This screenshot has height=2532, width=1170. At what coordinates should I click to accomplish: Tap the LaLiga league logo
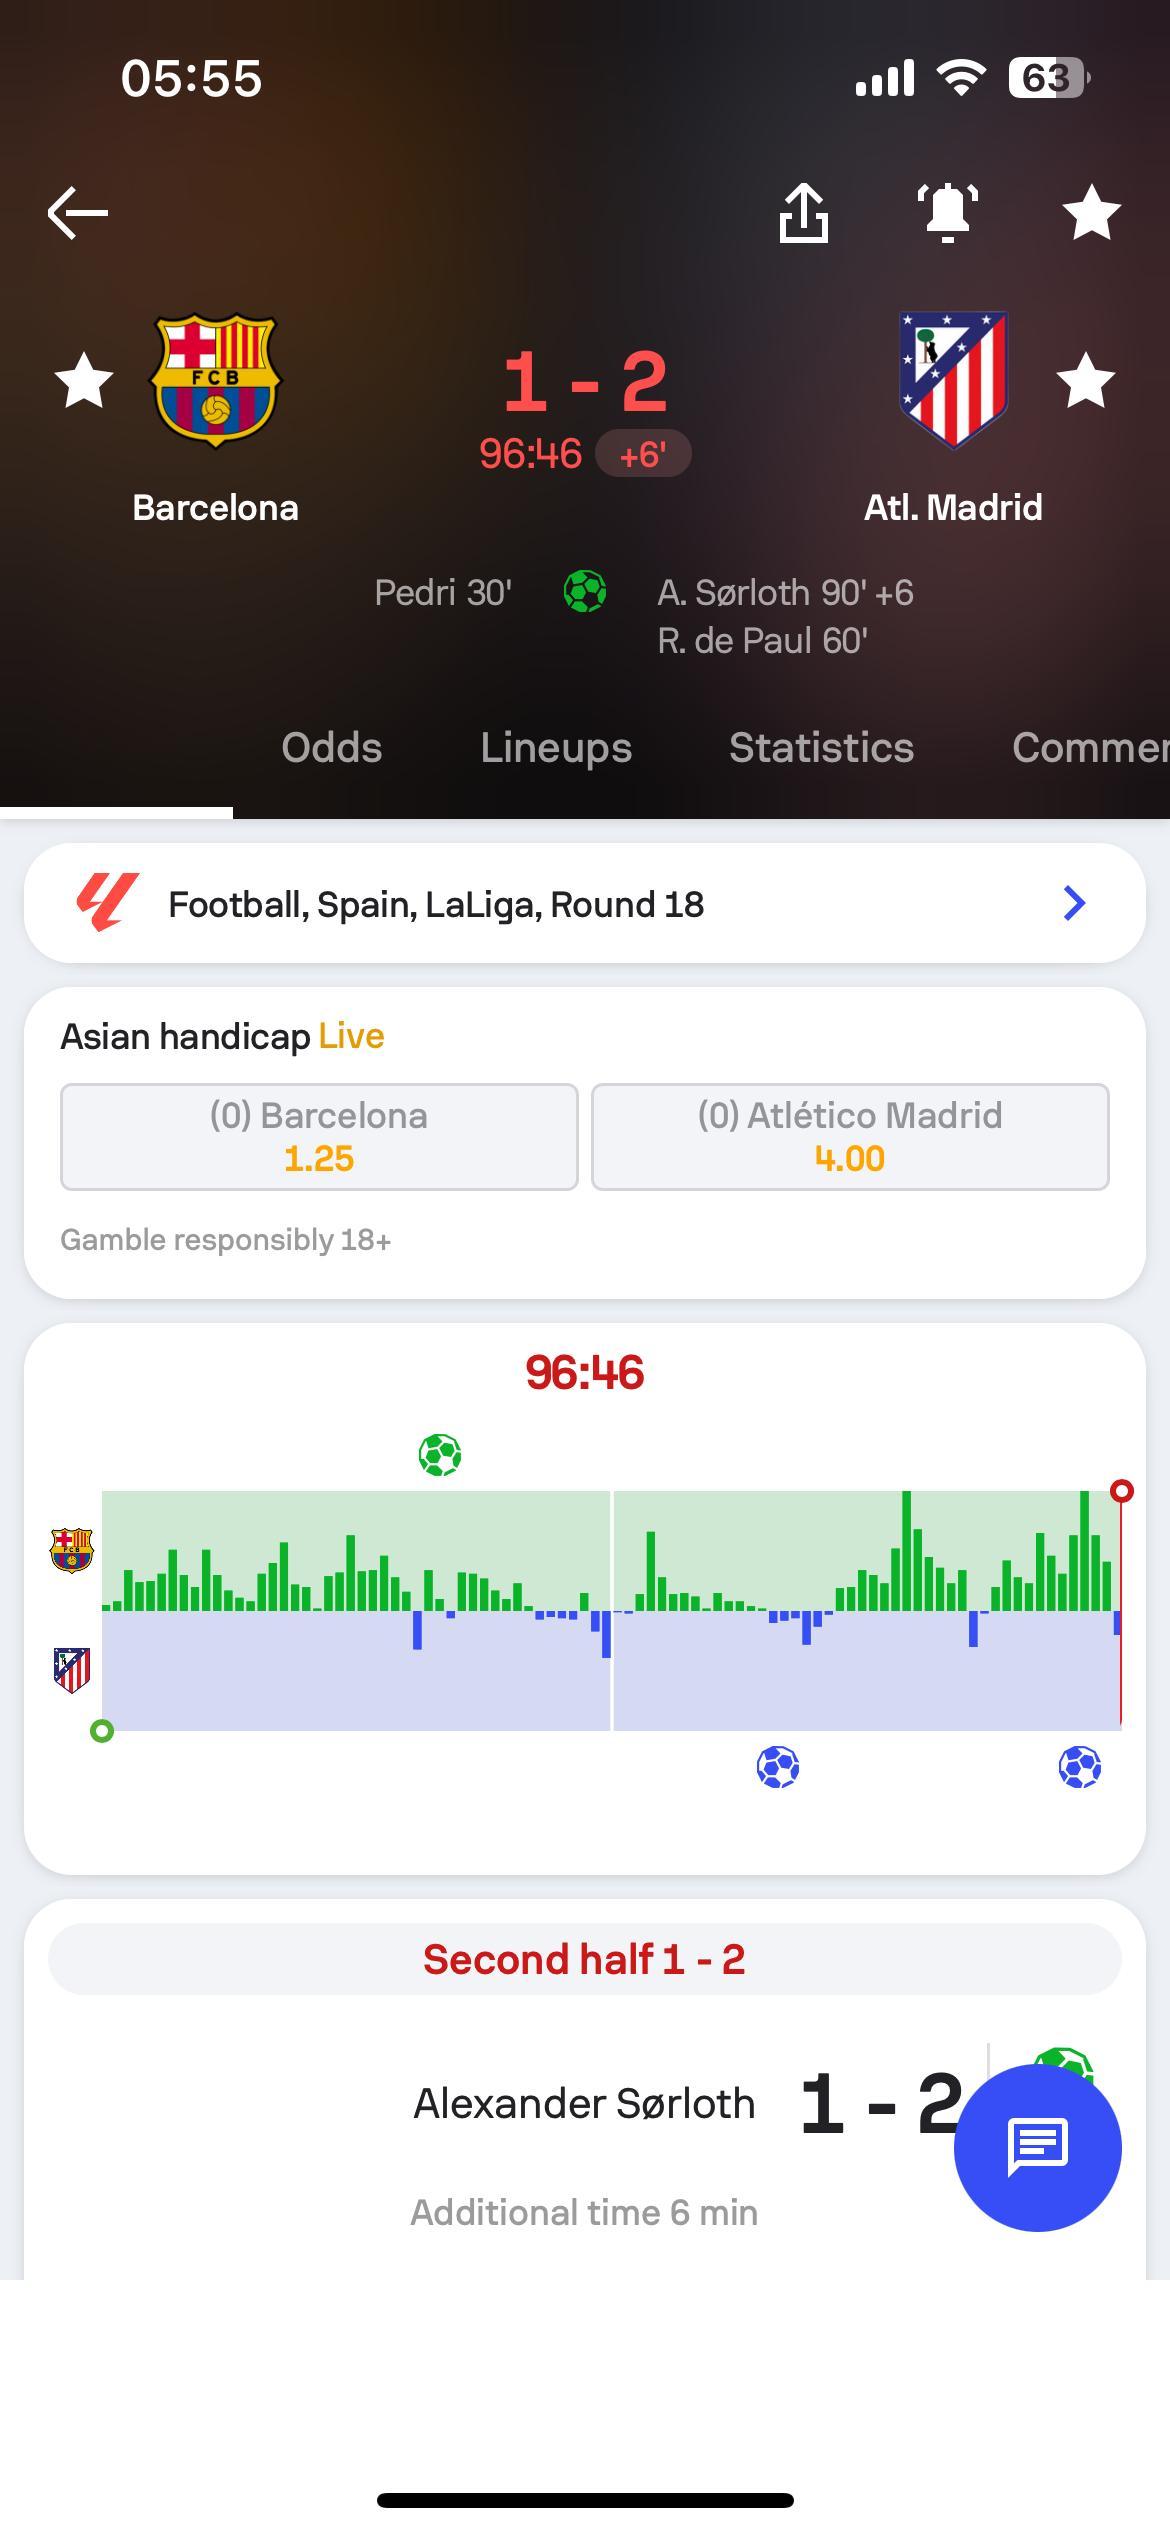107,902
